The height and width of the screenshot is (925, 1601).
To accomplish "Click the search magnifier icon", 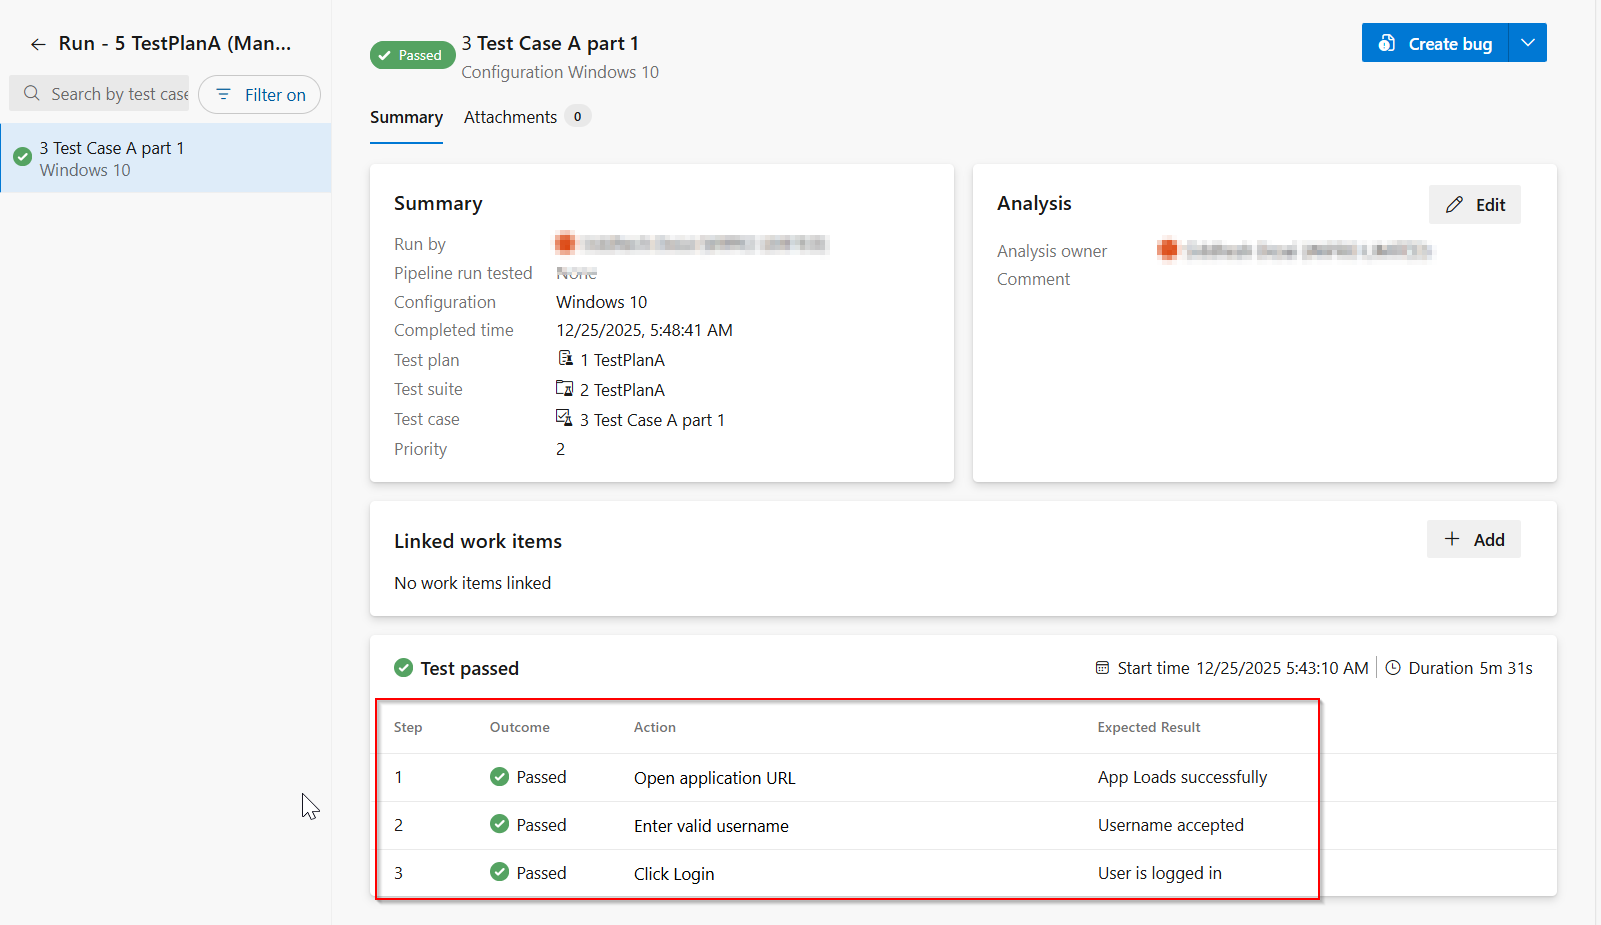I will (x=32, y=93).
